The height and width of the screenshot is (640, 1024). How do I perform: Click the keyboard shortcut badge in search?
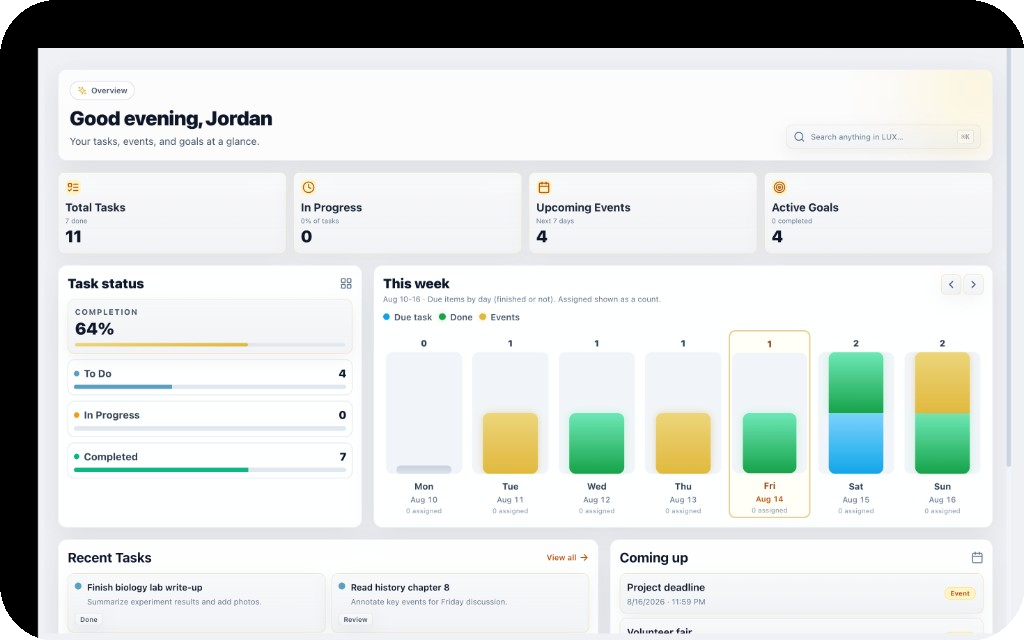pos(965,137)
